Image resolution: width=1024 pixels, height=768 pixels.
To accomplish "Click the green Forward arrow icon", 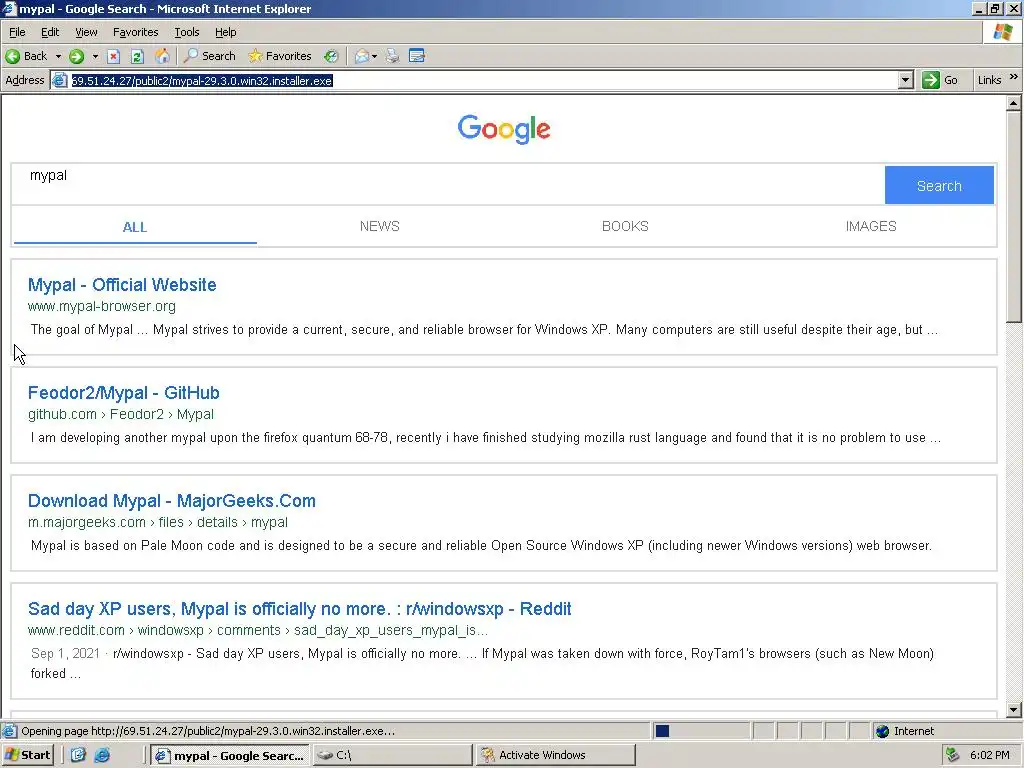I will pyautogui.click(x=76, y=56).
